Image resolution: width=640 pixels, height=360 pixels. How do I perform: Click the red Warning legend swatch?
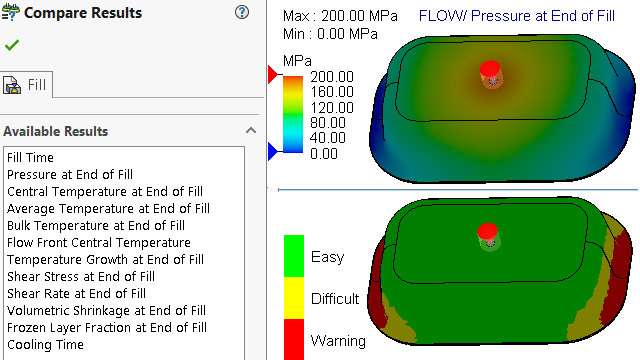294,339
